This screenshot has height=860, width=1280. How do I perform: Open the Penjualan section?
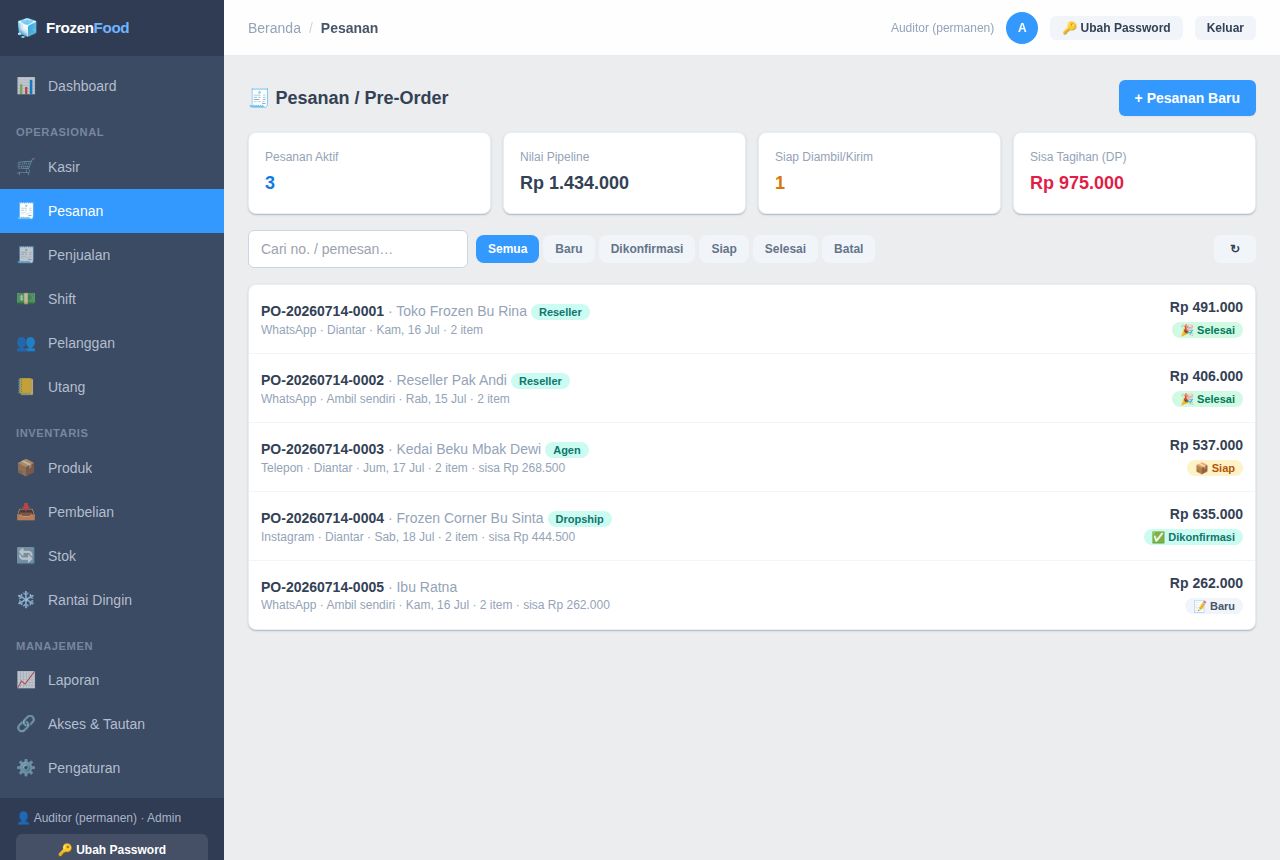click(112, 255)
